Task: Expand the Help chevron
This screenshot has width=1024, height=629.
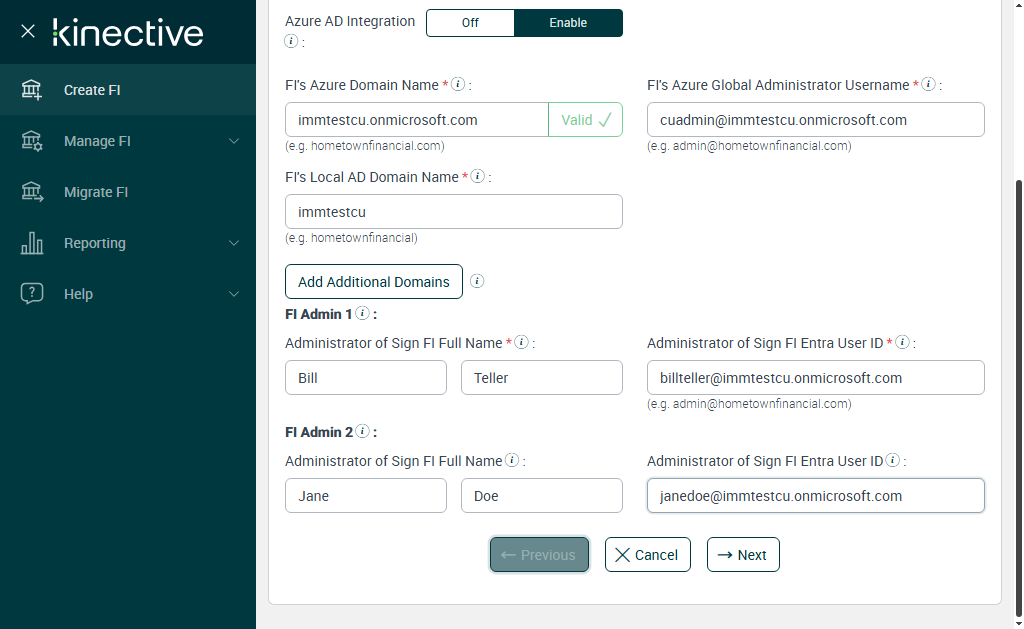Action: tap(234, 294)
